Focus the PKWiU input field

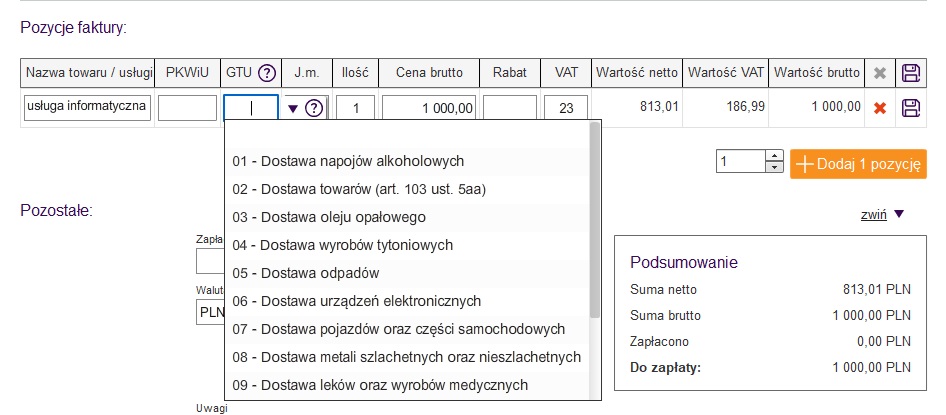click(187, 108)
